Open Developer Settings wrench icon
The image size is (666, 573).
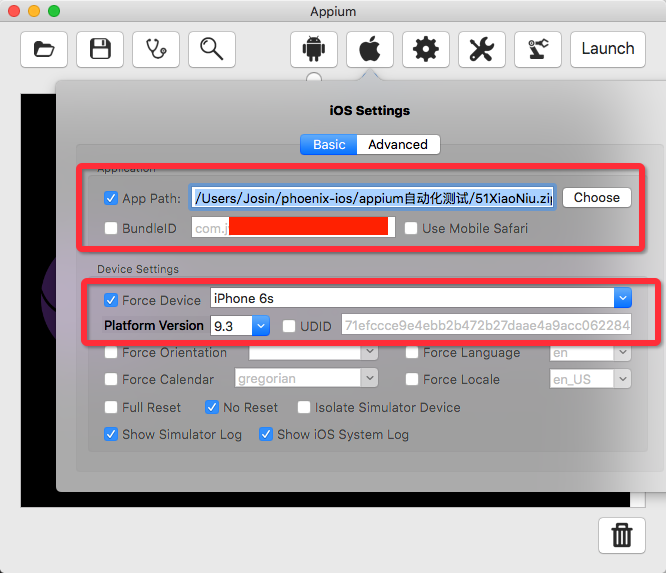click(x=482, y=49)
